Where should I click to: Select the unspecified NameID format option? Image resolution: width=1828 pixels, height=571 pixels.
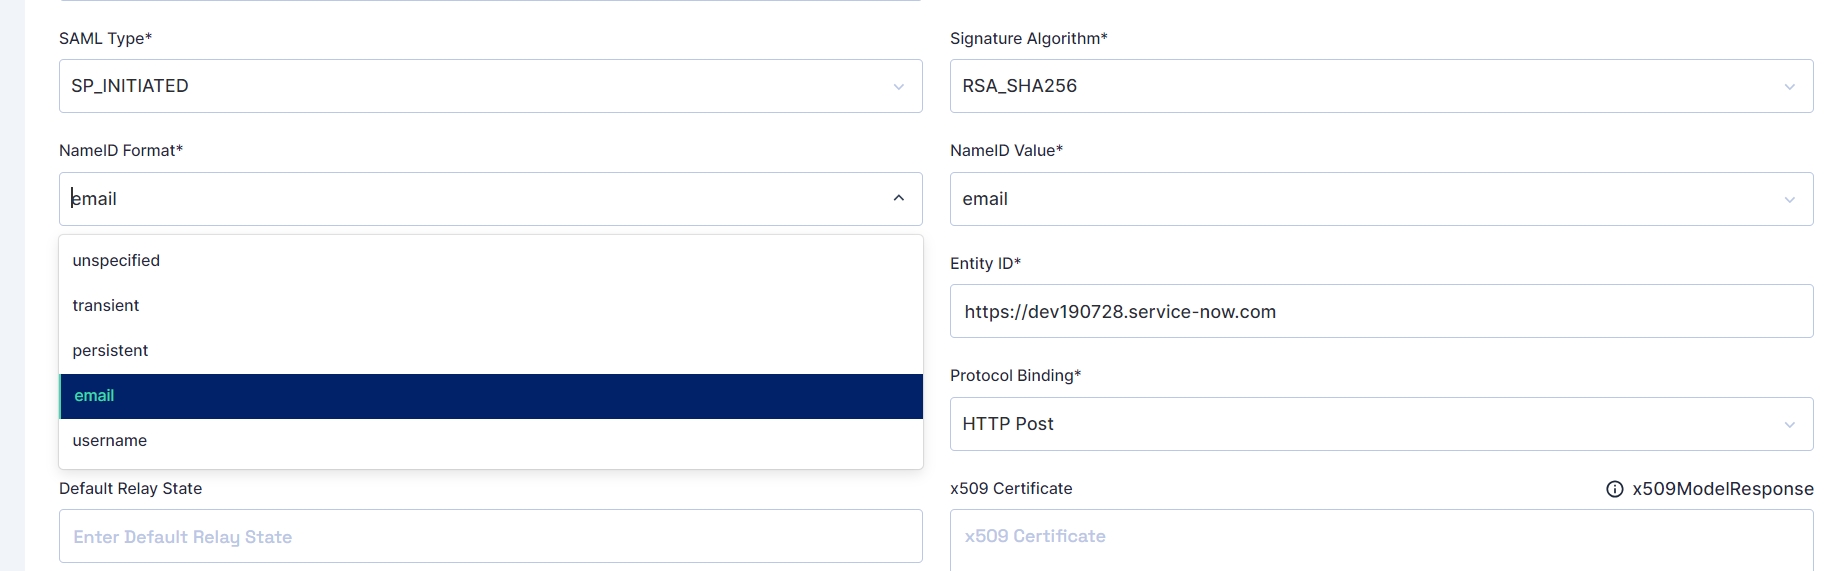116,260
